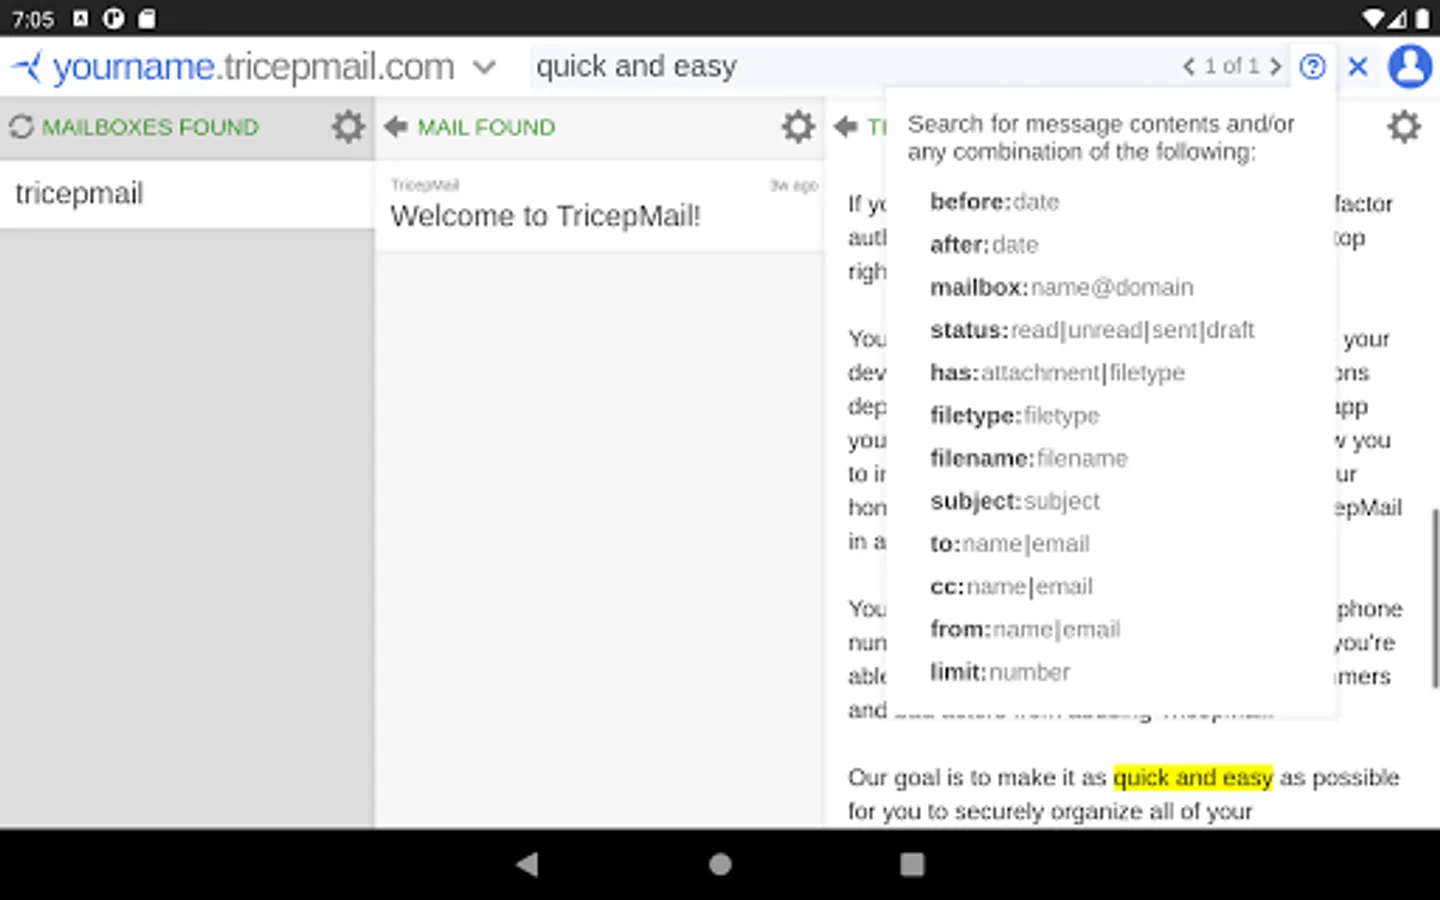Focus the search field containing 'quick and easy'
This screenshot has width=1440, height=900.
850,67
